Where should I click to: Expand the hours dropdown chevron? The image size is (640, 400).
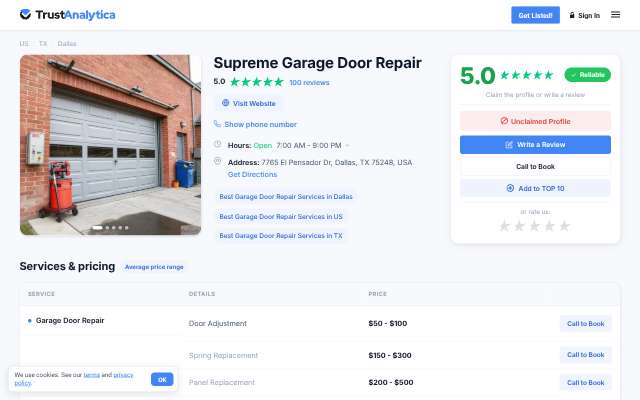pyautogui.click(x=347, y=145)
